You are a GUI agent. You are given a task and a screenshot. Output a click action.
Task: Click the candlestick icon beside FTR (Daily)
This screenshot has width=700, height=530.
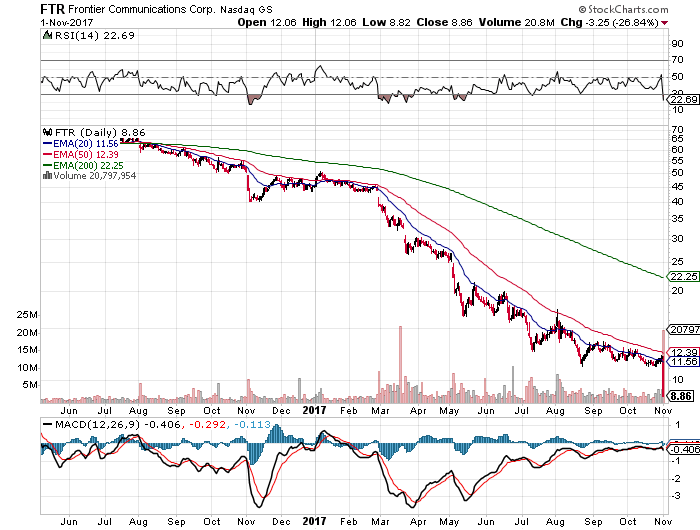tap(47, 132)
